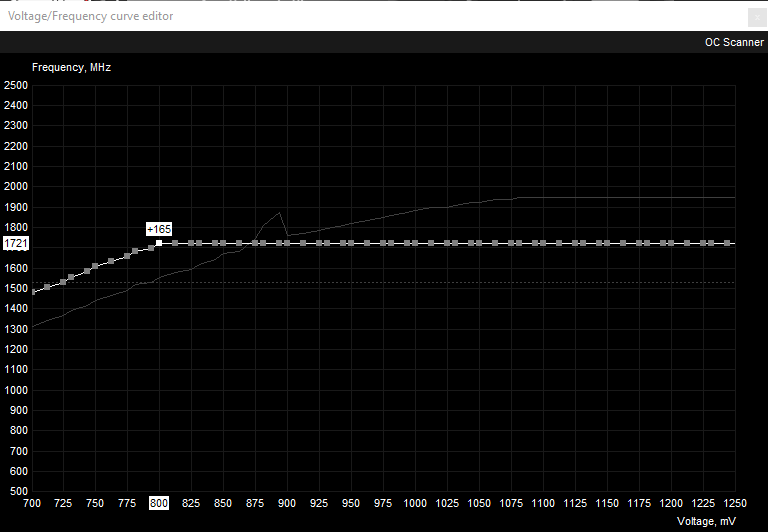This screenshot has height=532, width=768.
Task: Select the curve point at 1050 mV
Action: 479,243
